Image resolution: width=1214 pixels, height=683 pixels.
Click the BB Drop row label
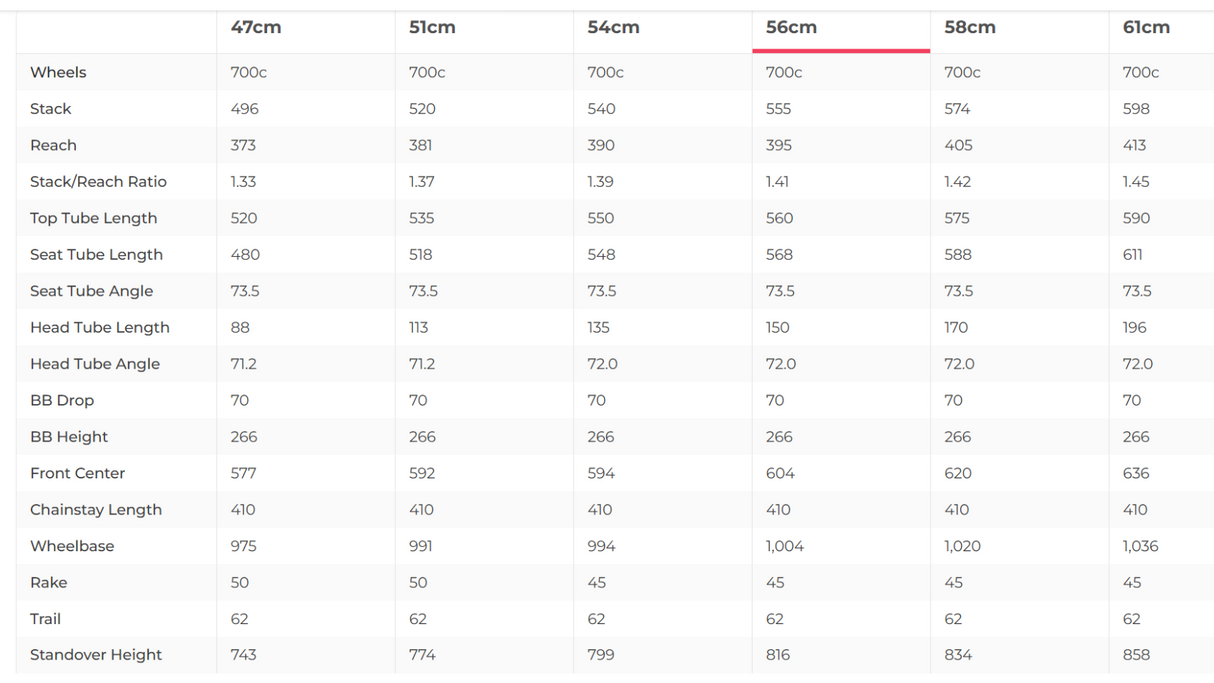click(62, 401)
